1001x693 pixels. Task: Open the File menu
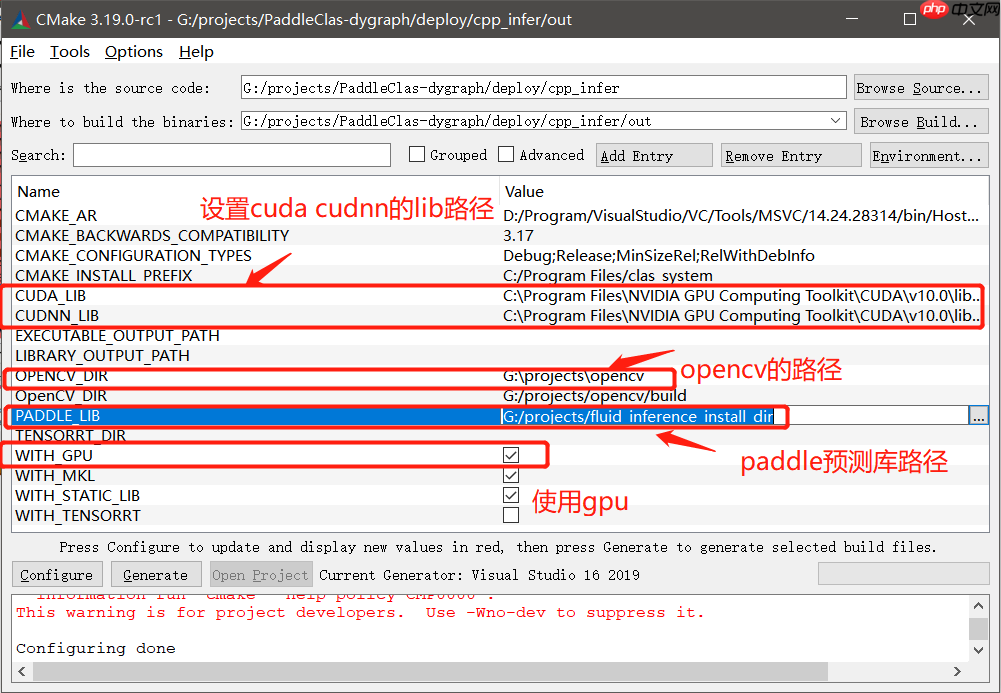tap(21, 51)
